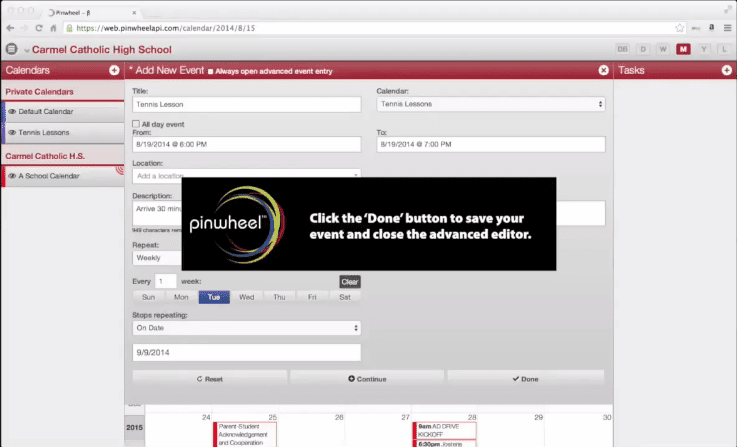The height and width of the screenshot is (447, 737).
Task: Add a new calendar with plus icon
Action: pos(114,70)
